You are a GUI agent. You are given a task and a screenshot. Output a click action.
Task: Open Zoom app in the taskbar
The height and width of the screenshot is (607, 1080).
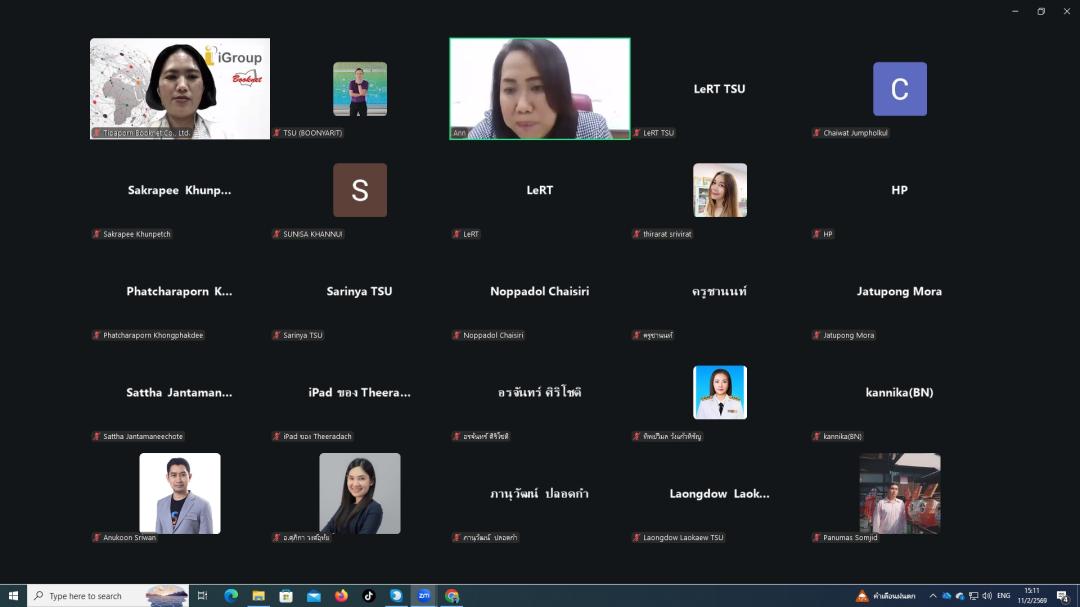pyautogui.click(x=424, y=596)
